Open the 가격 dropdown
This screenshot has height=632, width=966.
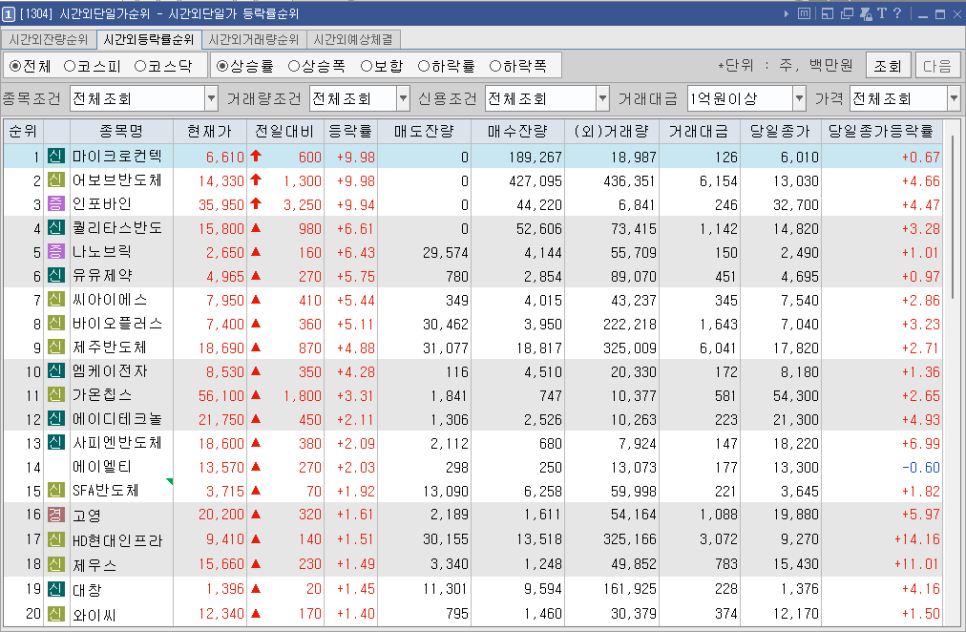pyautogui.click(x=954, y=99)
